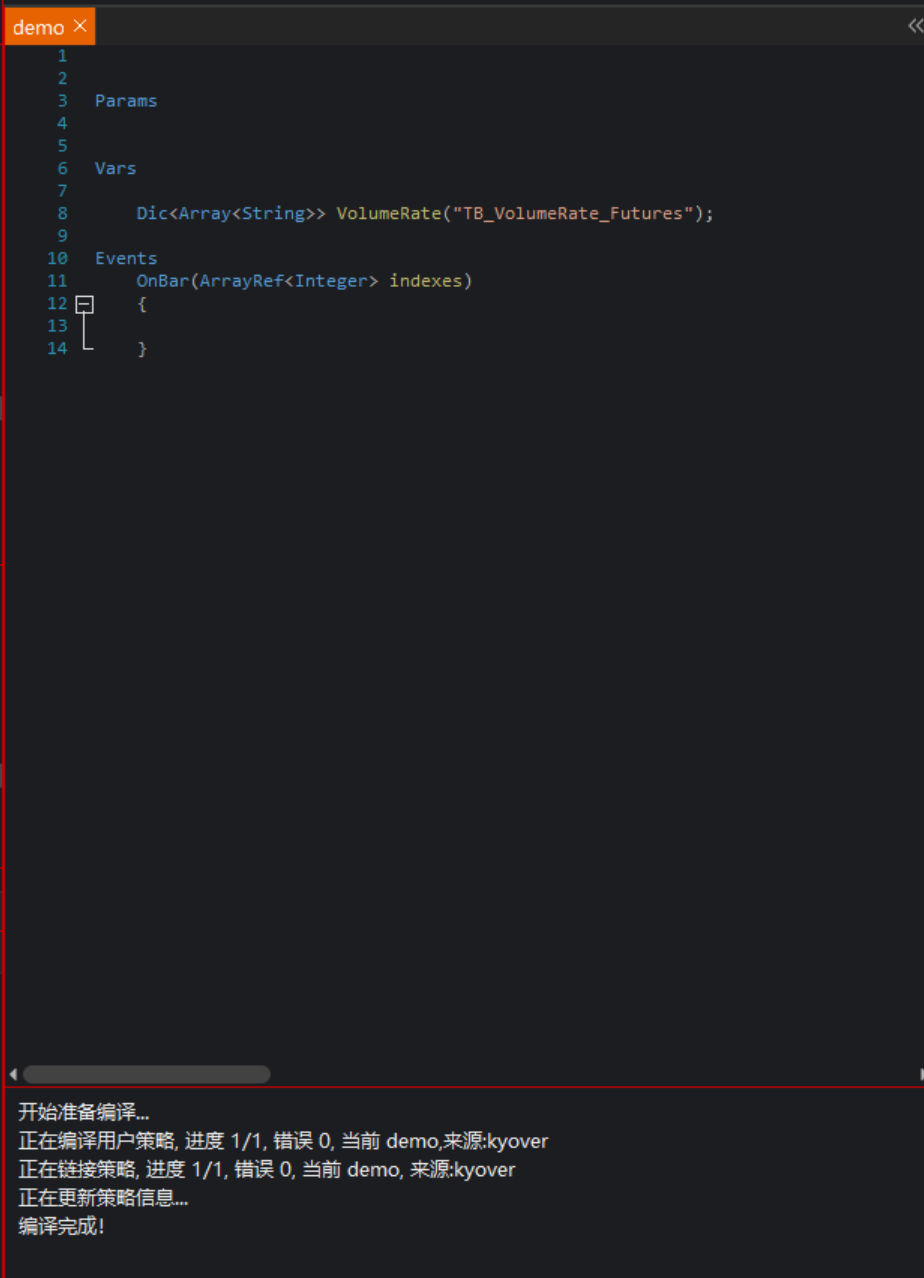
Task: Click the horizontal scrollbar left arrow
Action: [12, 1074]
